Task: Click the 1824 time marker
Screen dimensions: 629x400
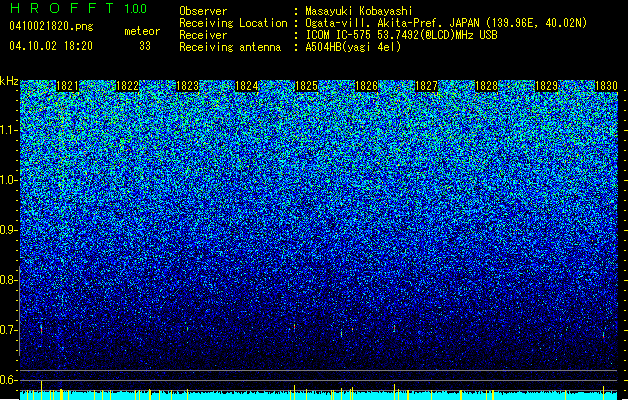Action: point(246,86)
